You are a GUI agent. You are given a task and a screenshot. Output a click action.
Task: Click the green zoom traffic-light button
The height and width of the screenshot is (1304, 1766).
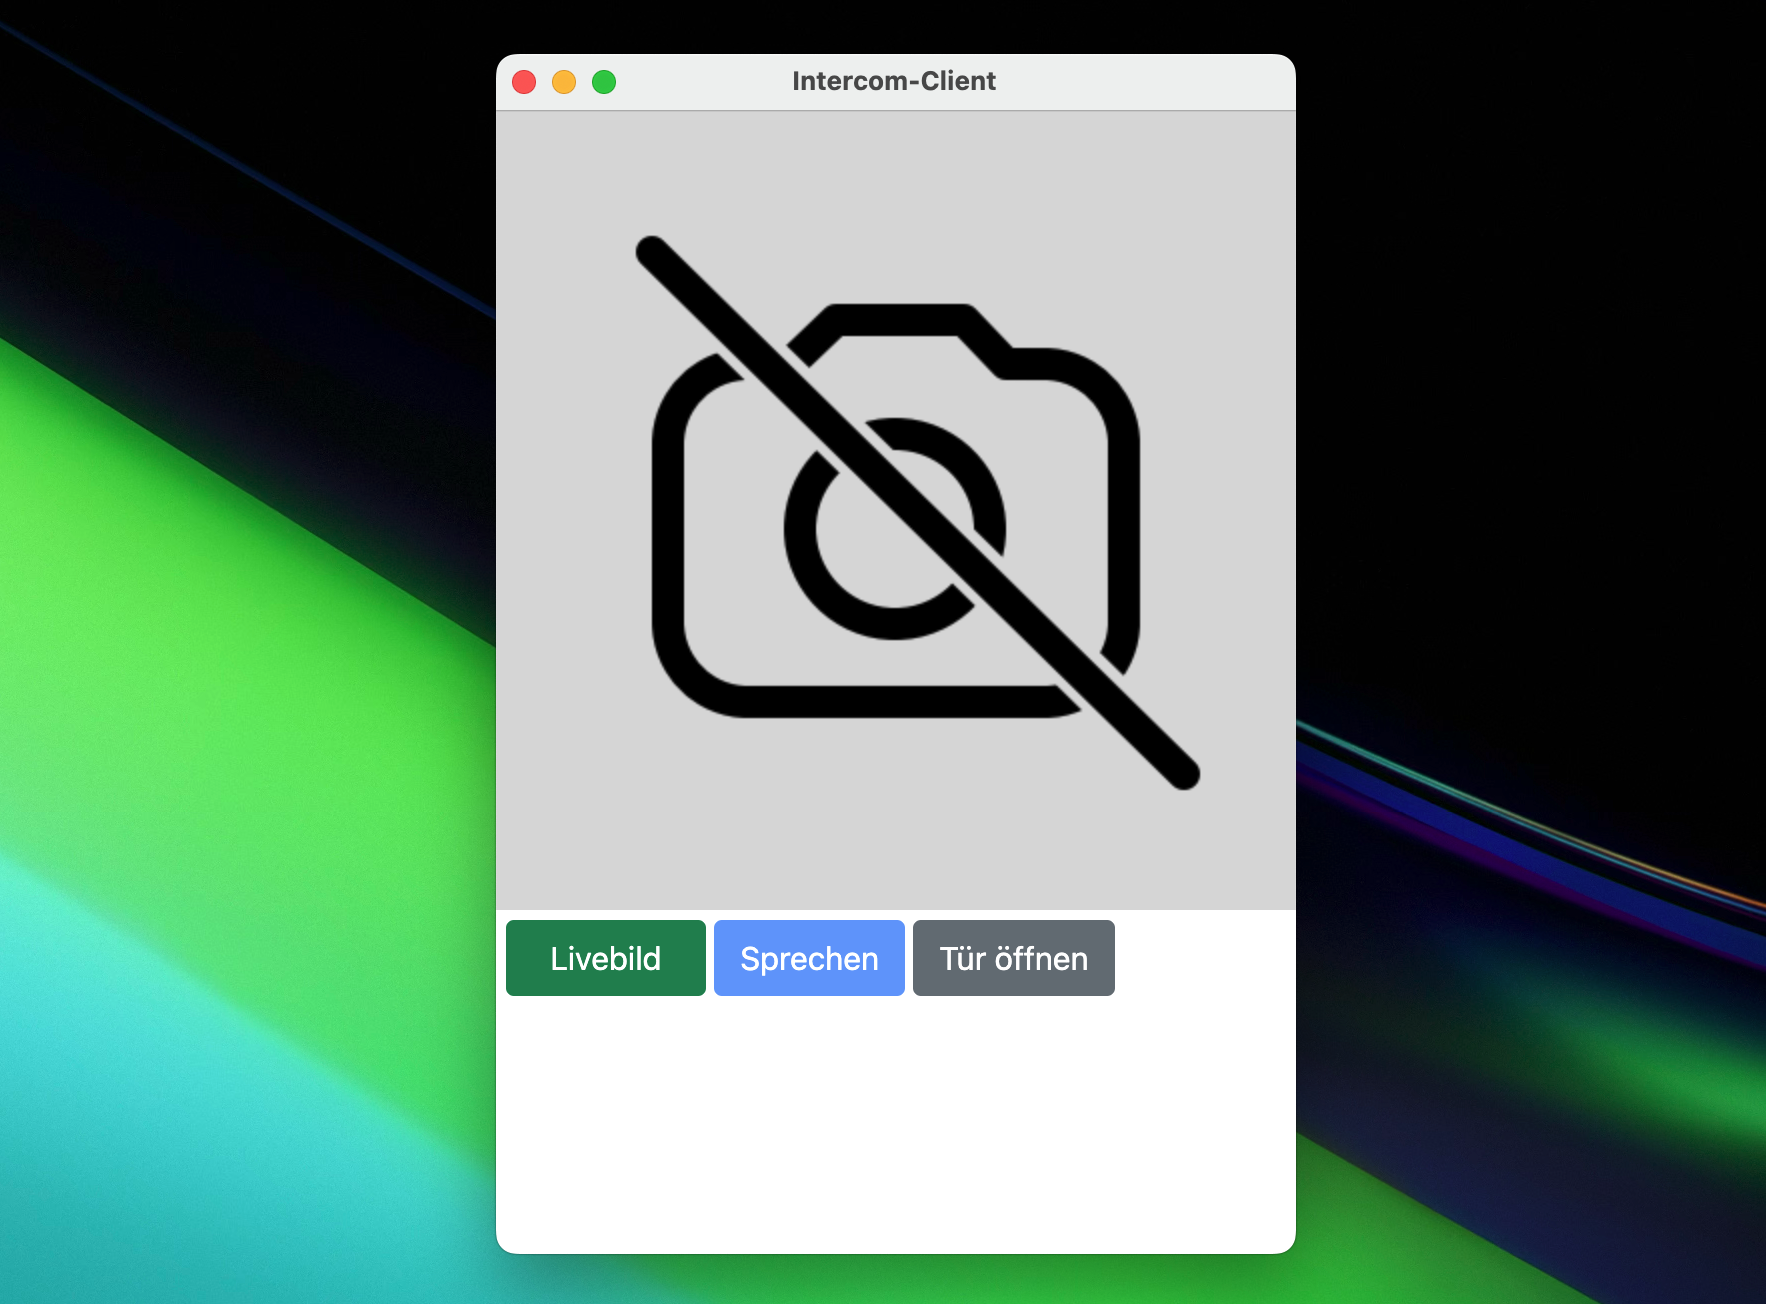604,82
